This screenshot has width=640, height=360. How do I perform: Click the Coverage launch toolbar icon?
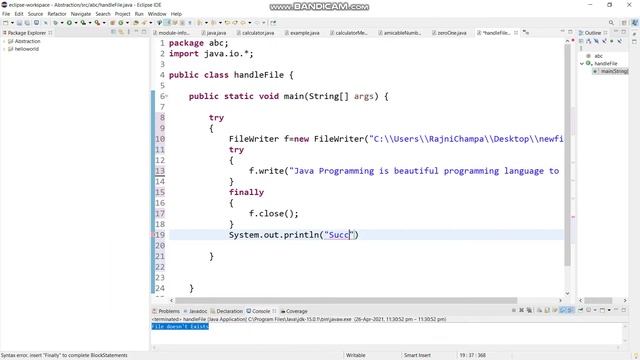point(83,23)
